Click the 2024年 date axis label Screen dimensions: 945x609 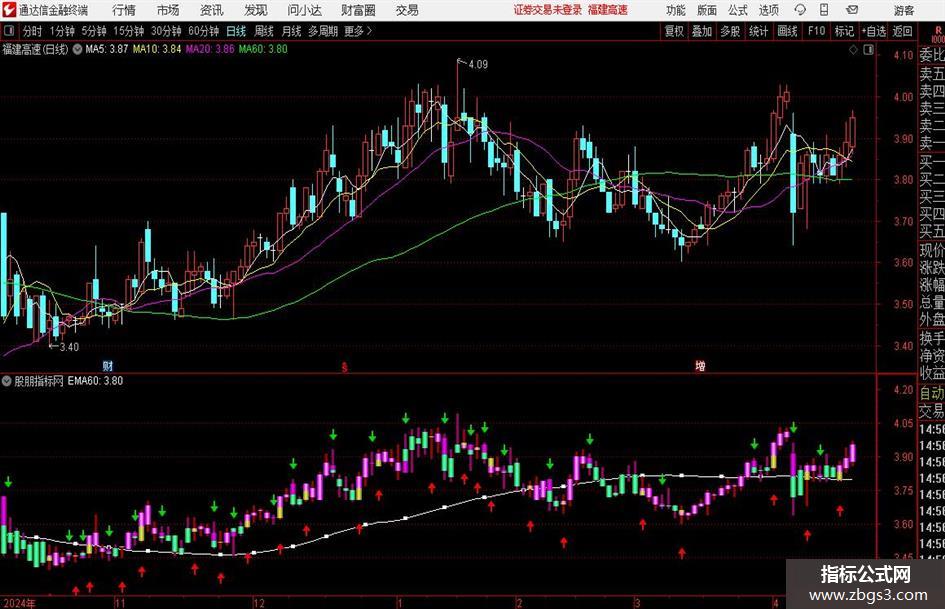click(19, 603)
